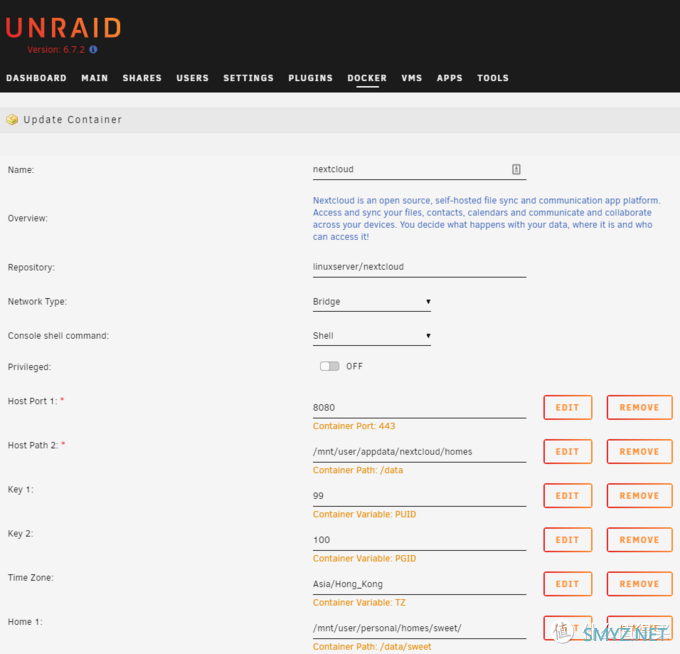680x654 pixels.
Task: Click the 'Overview:' label
Action: point(28,219)
